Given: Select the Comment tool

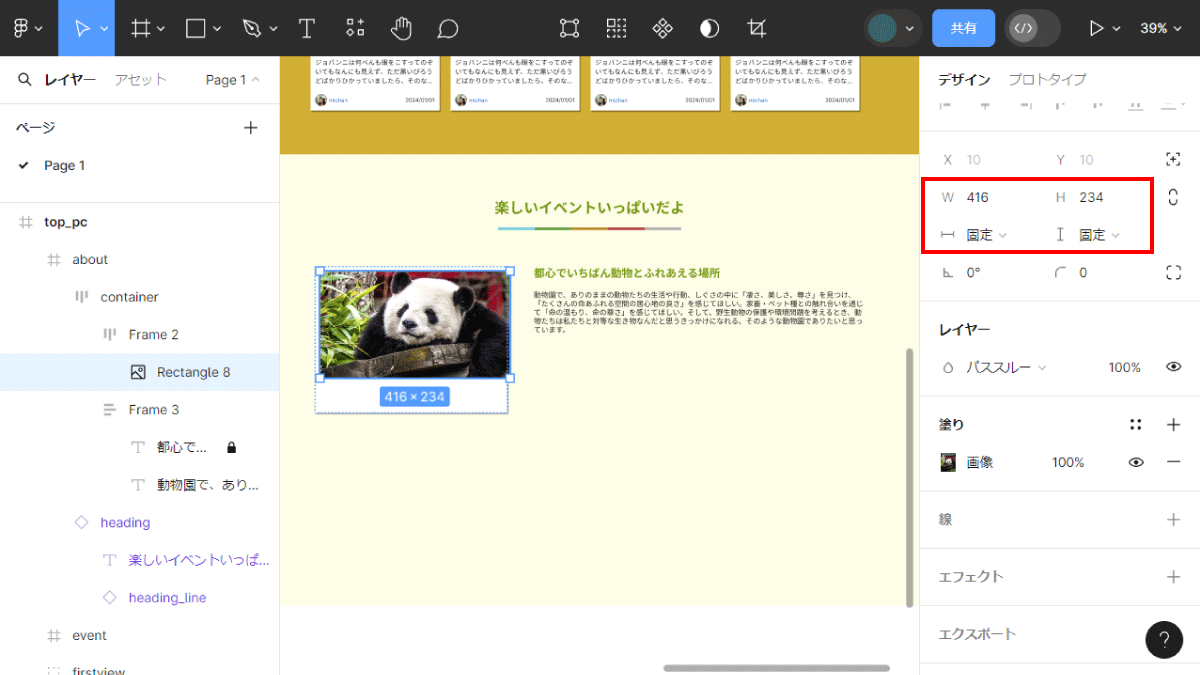Looking at the screenshot, I should 448,28.
